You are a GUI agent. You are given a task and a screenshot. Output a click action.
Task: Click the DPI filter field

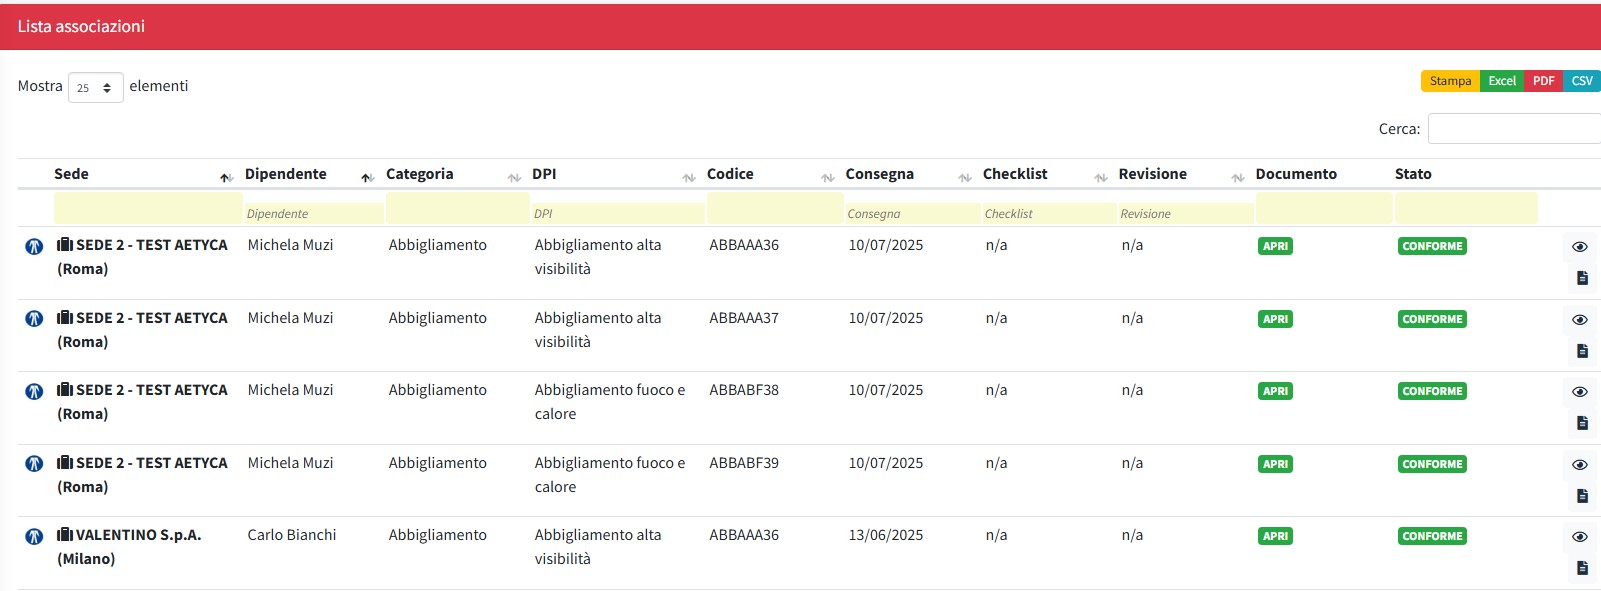[x=618, y=213]
